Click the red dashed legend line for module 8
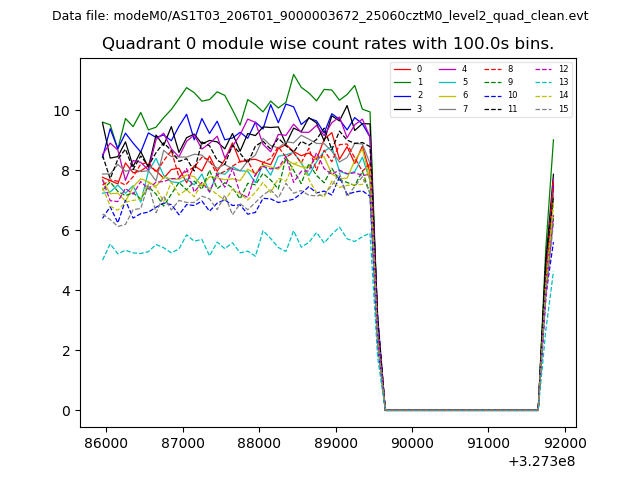The width and height of the screenshot is (640, 480). coord(493,69)
